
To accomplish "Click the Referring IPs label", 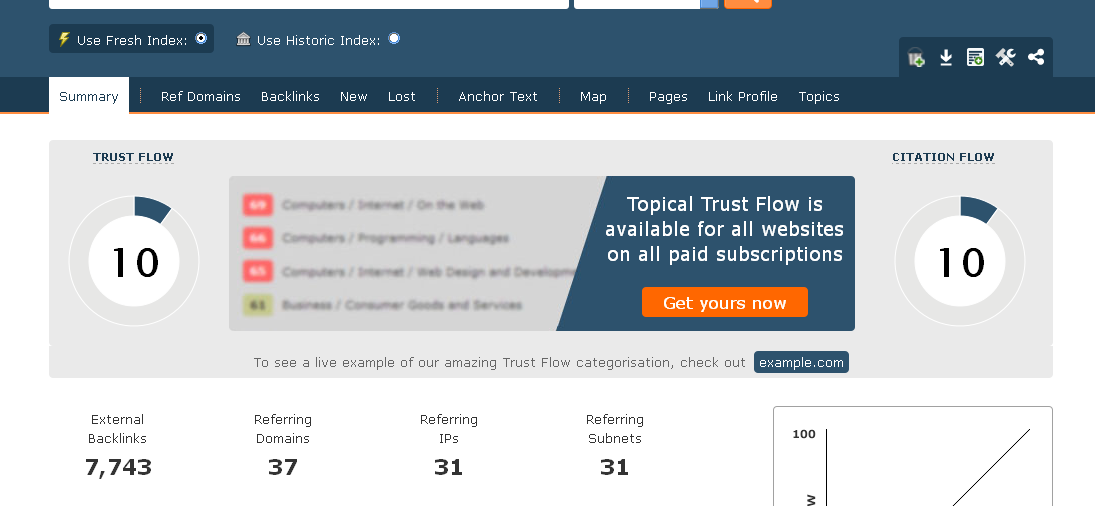I will pyautogui.click(x=448, y=429).
